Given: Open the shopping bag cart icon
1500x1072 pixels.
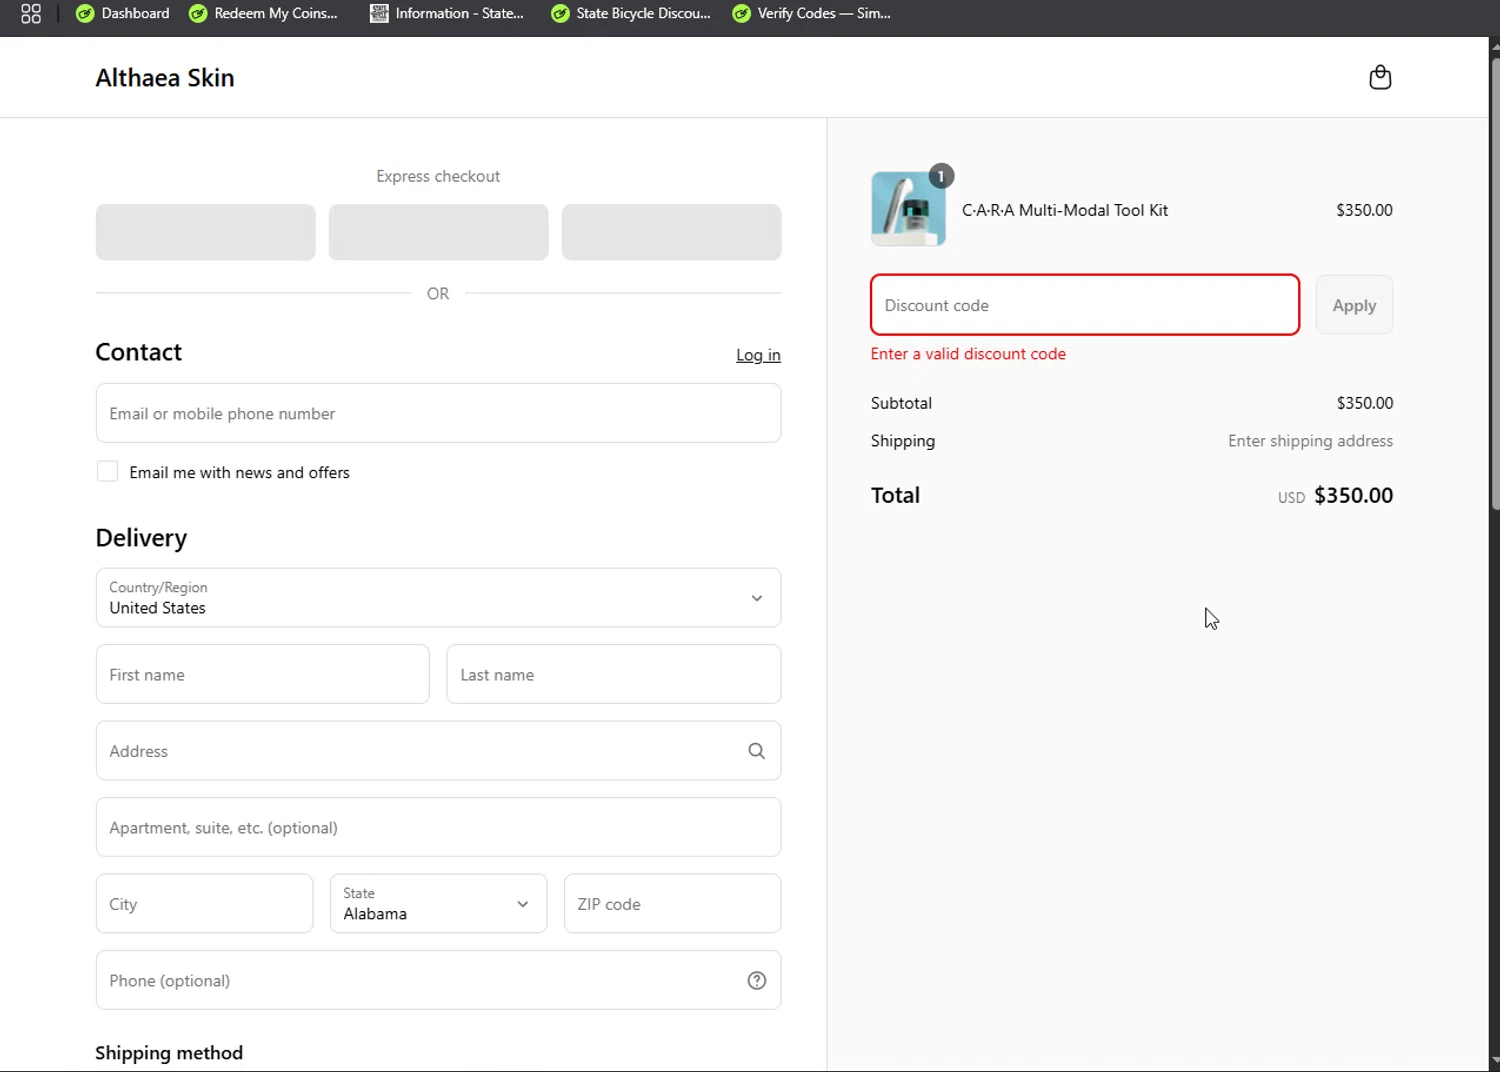Looking at the screenshot, I should pos(1380,77).
